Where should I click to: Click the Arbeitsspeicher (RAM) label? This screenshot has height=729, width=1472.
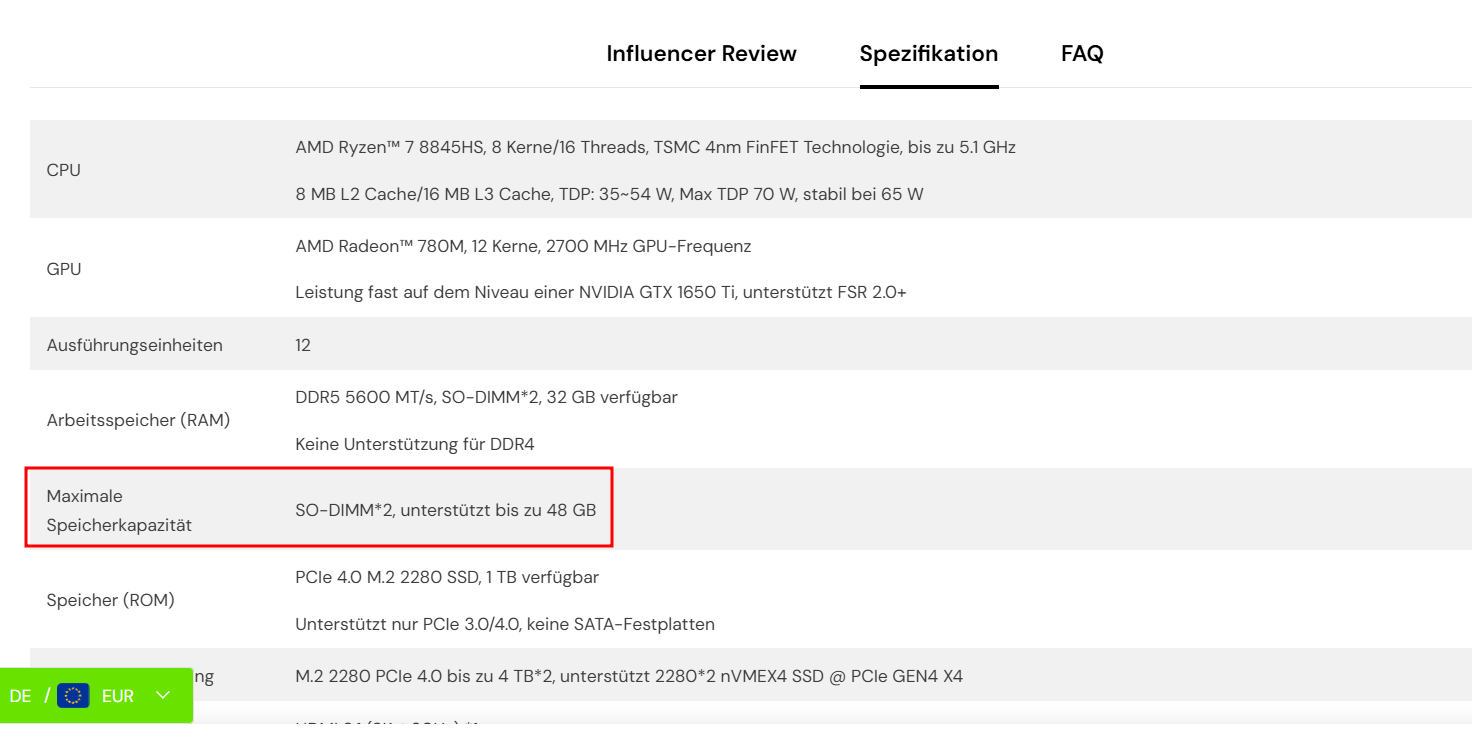pyautogui.click(x=138, y=420)
